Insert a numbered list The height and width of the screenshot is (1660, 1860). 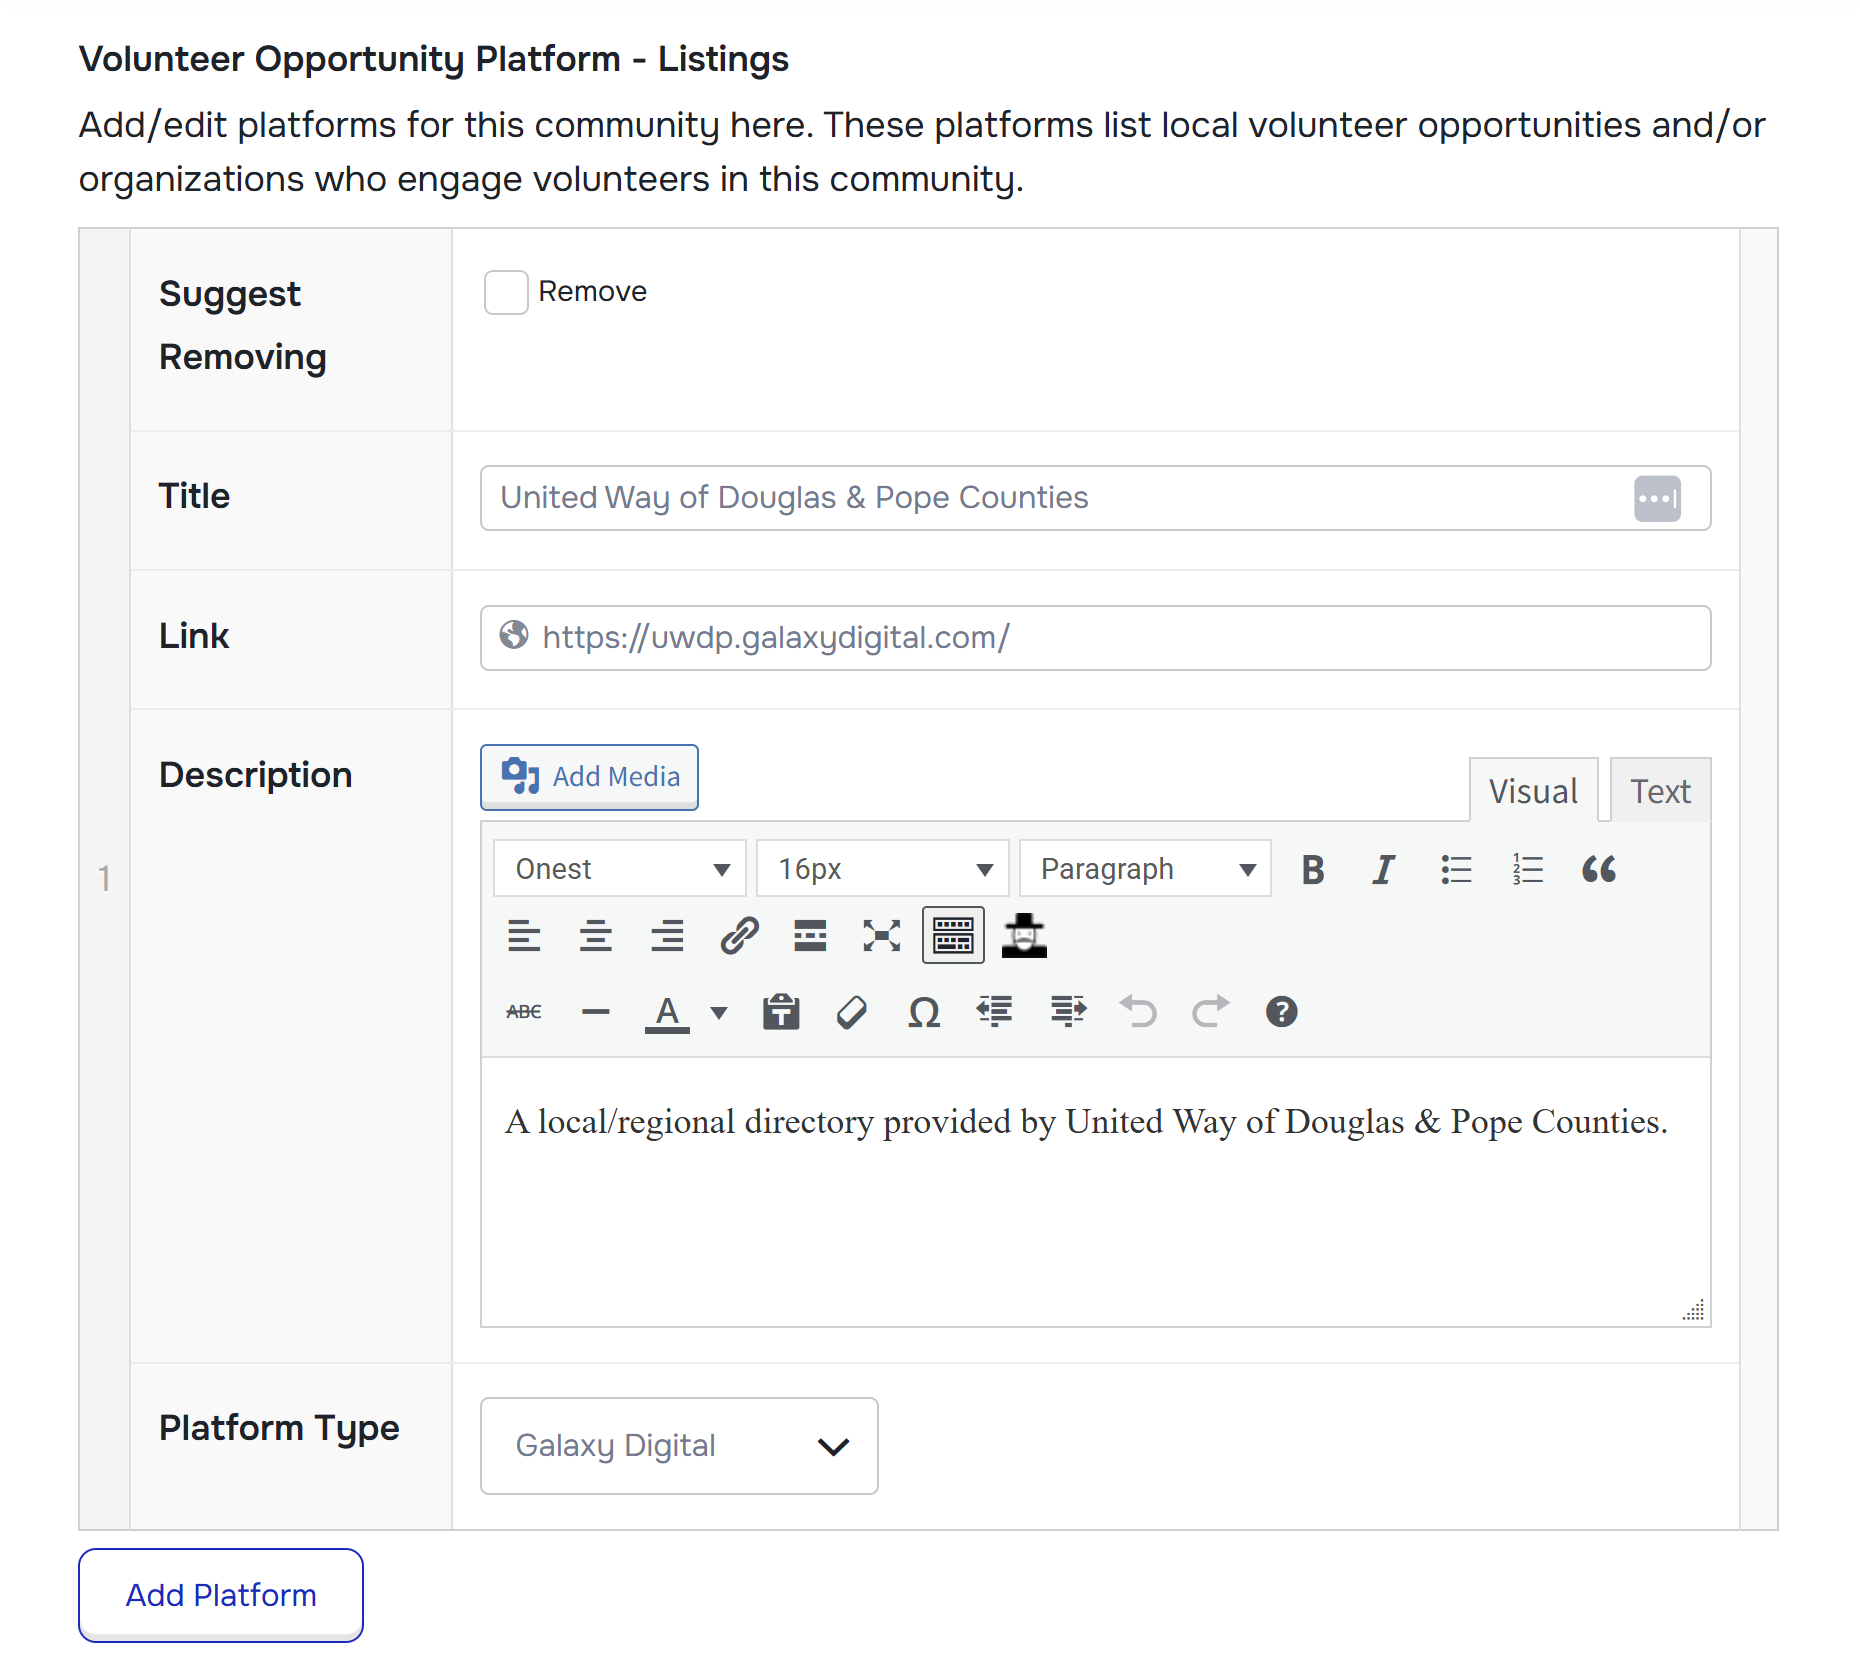pyautogui.click(x=1527, y=870)
